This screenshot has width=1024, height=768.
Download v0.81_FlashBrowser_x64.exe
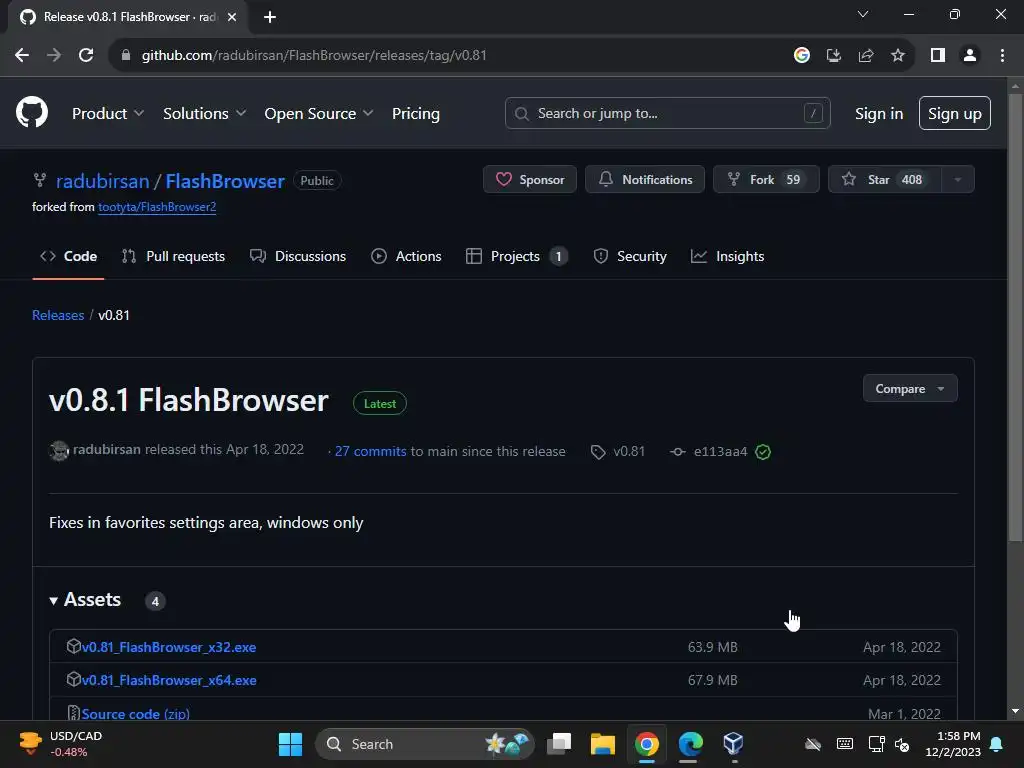click(168, 680)
